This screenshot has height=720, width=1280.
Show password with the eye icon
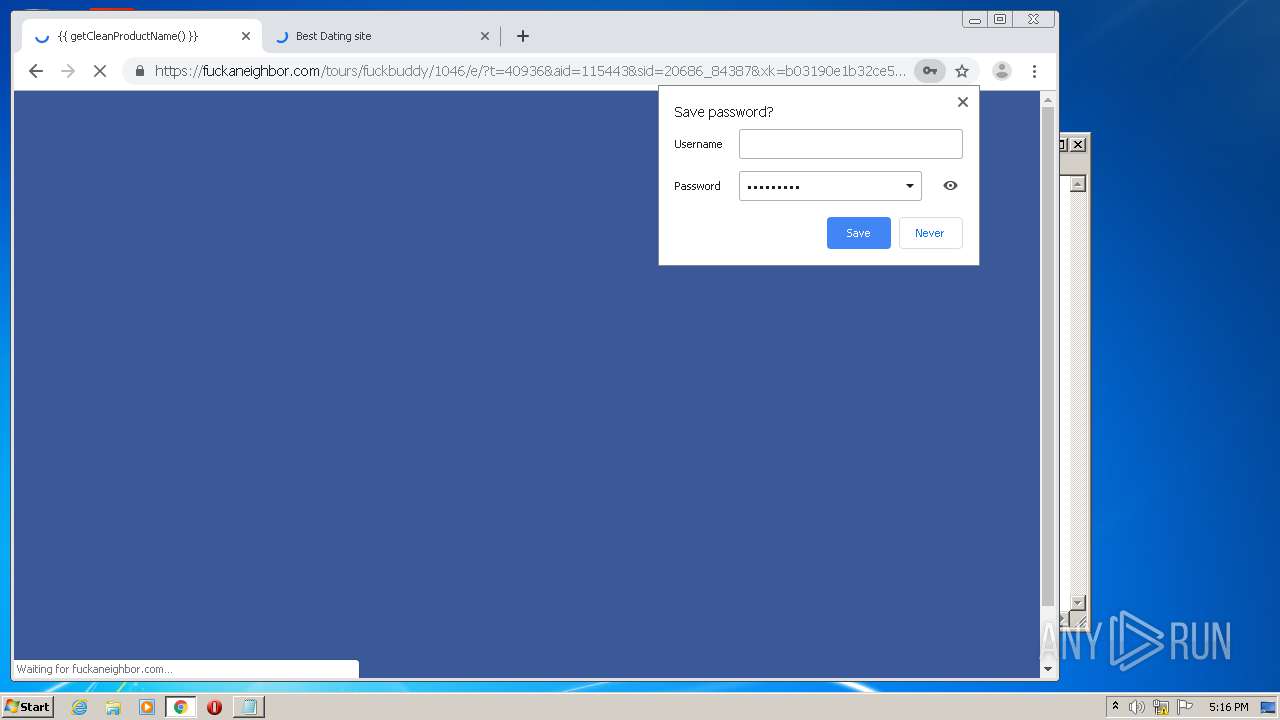(950, 186)
